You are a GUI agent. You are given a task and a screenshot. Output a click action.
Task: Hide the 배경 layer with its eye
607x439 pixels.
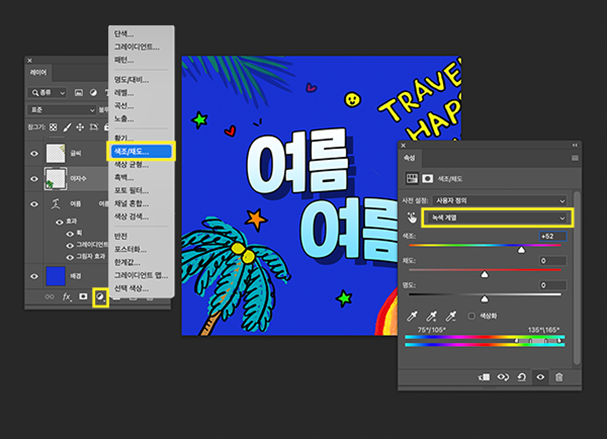(34, 276)
